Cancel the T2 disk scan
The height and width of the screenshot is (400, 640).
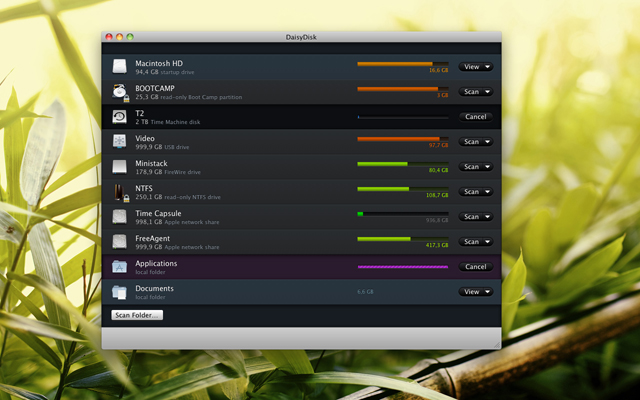(x=476, y=117)
